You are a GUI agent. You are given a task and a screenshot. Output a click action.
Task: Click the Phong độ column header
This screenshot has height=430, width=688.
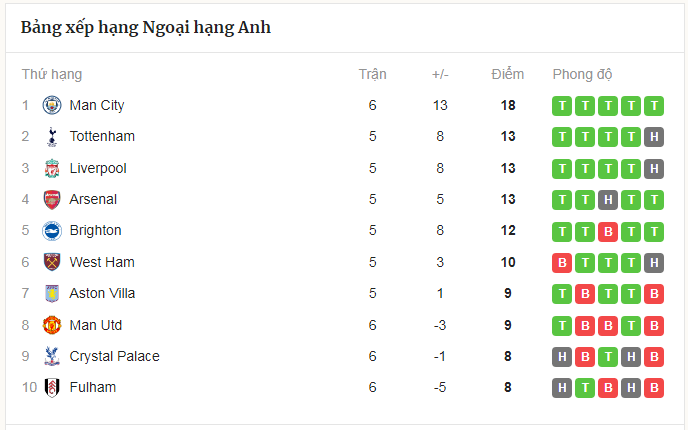pos(582,74)
